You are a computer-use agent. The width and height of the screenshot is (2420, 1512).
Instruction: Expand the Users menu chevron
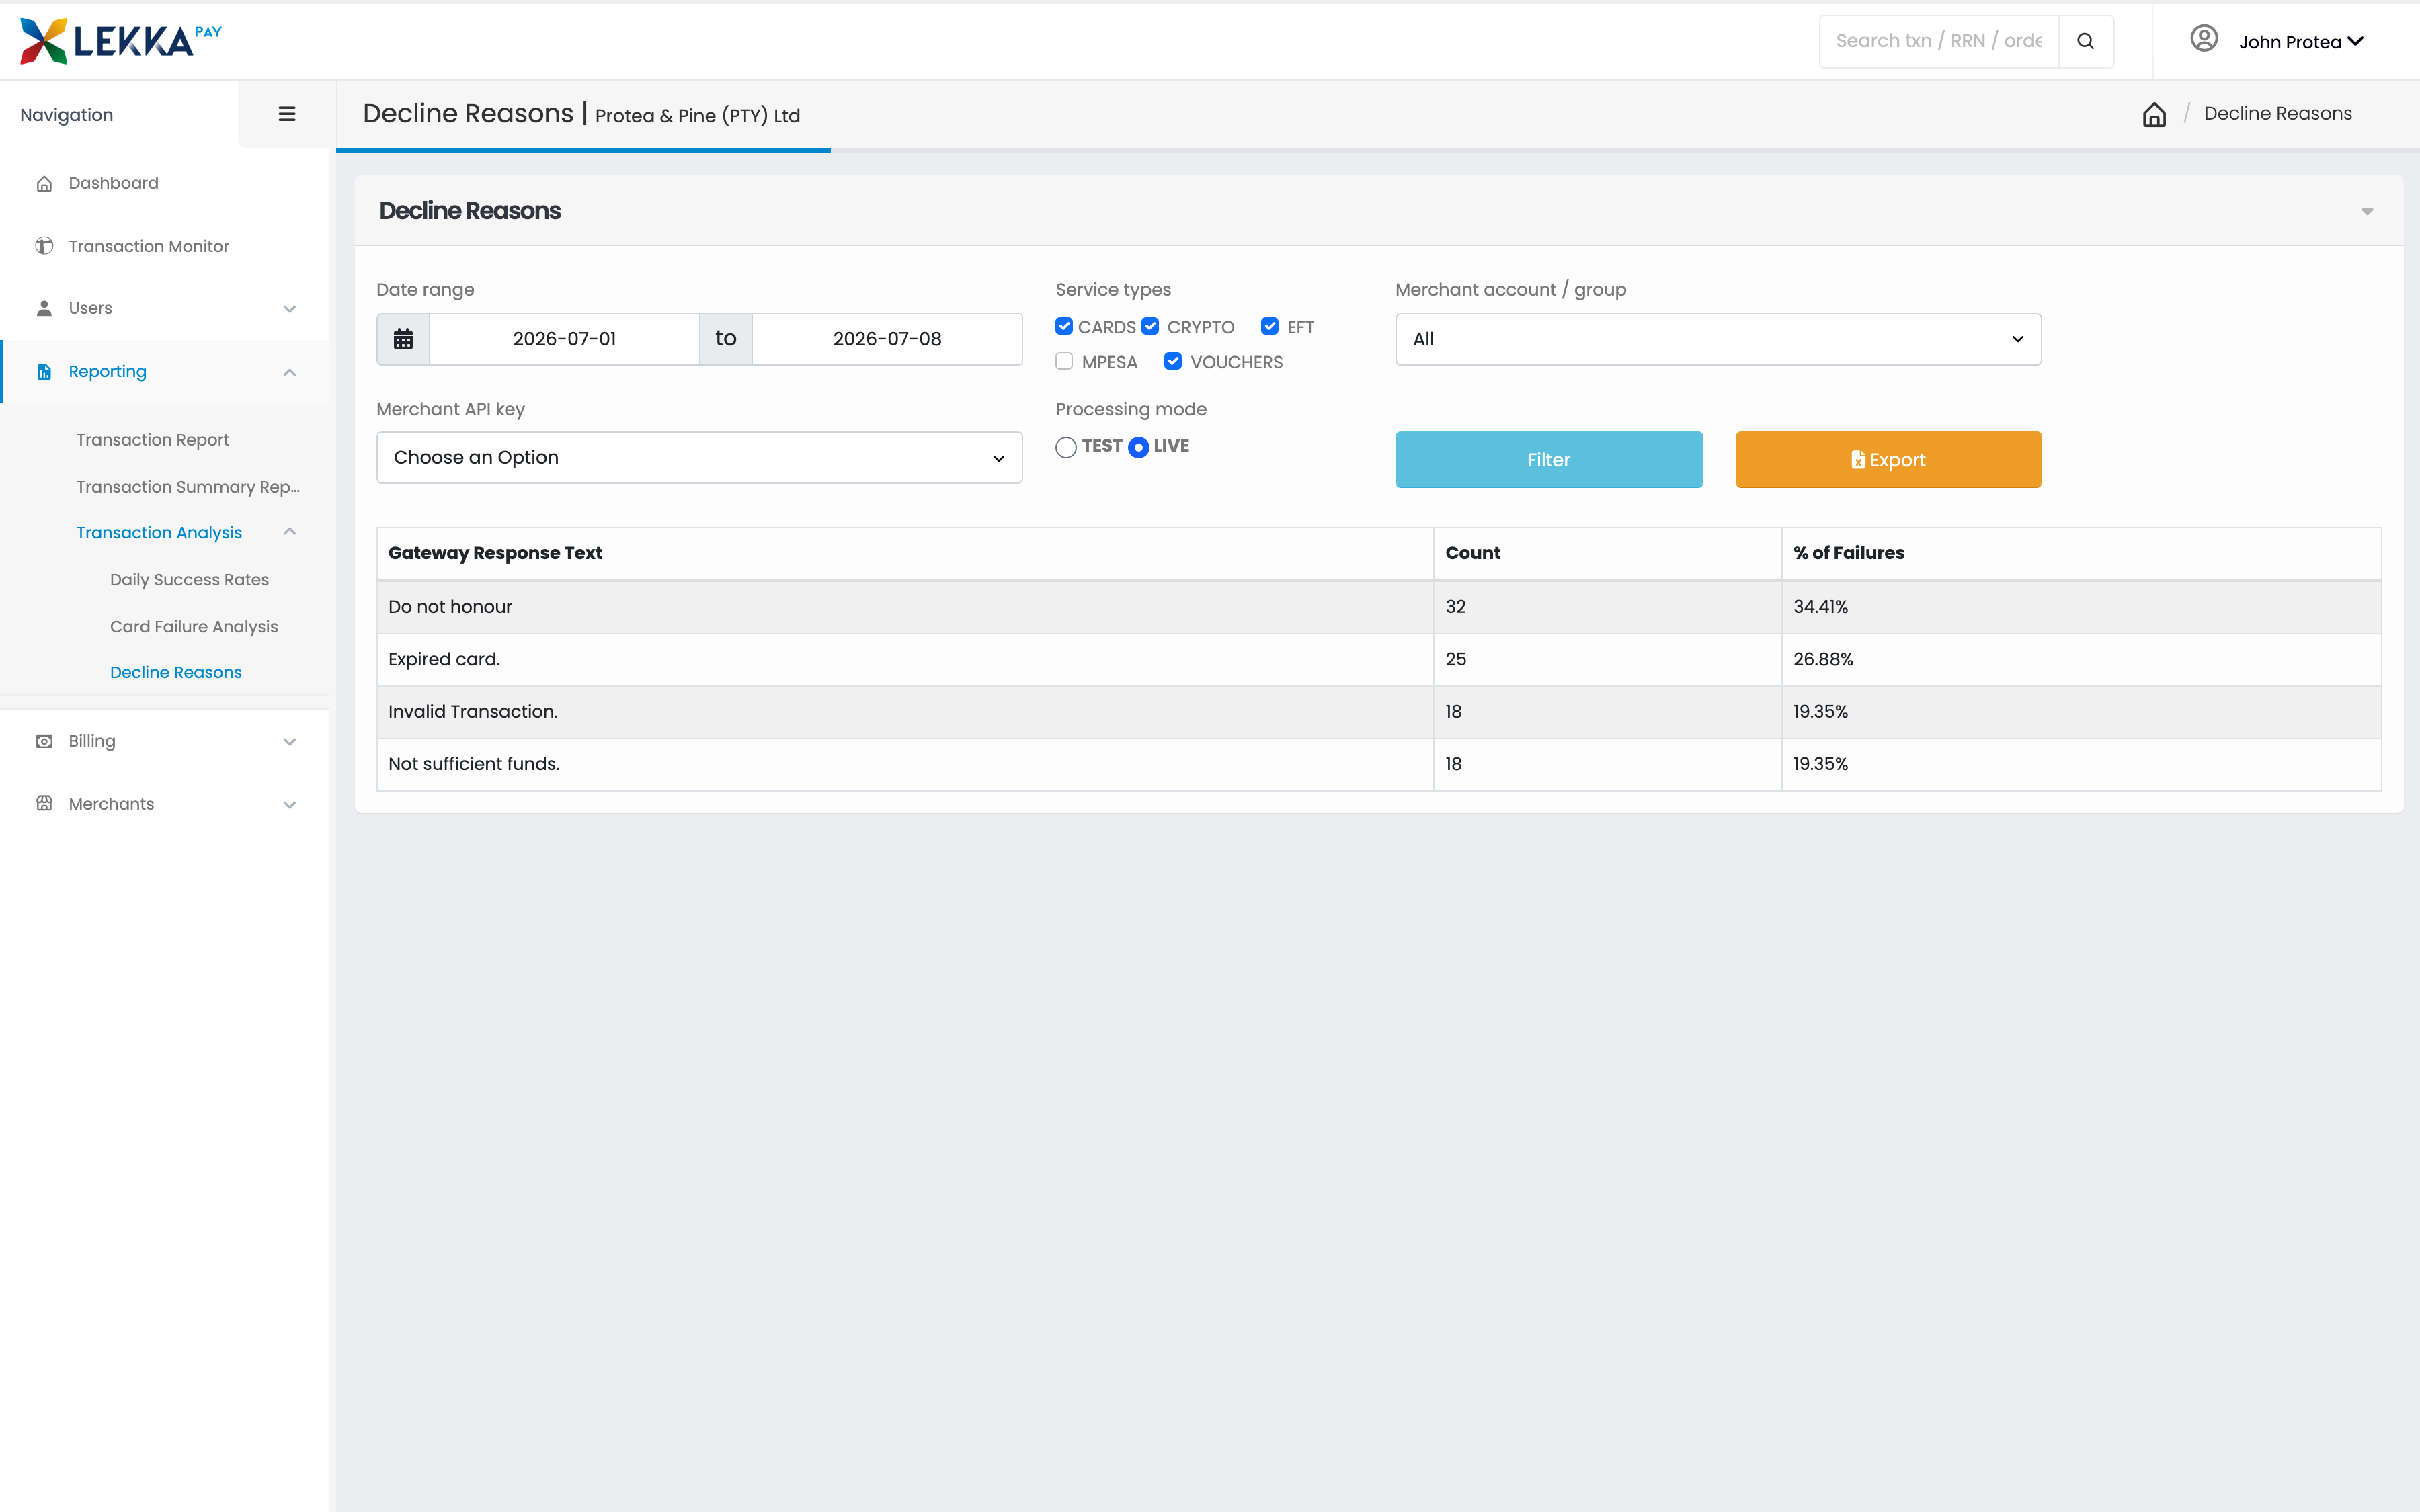coord(290,309)
